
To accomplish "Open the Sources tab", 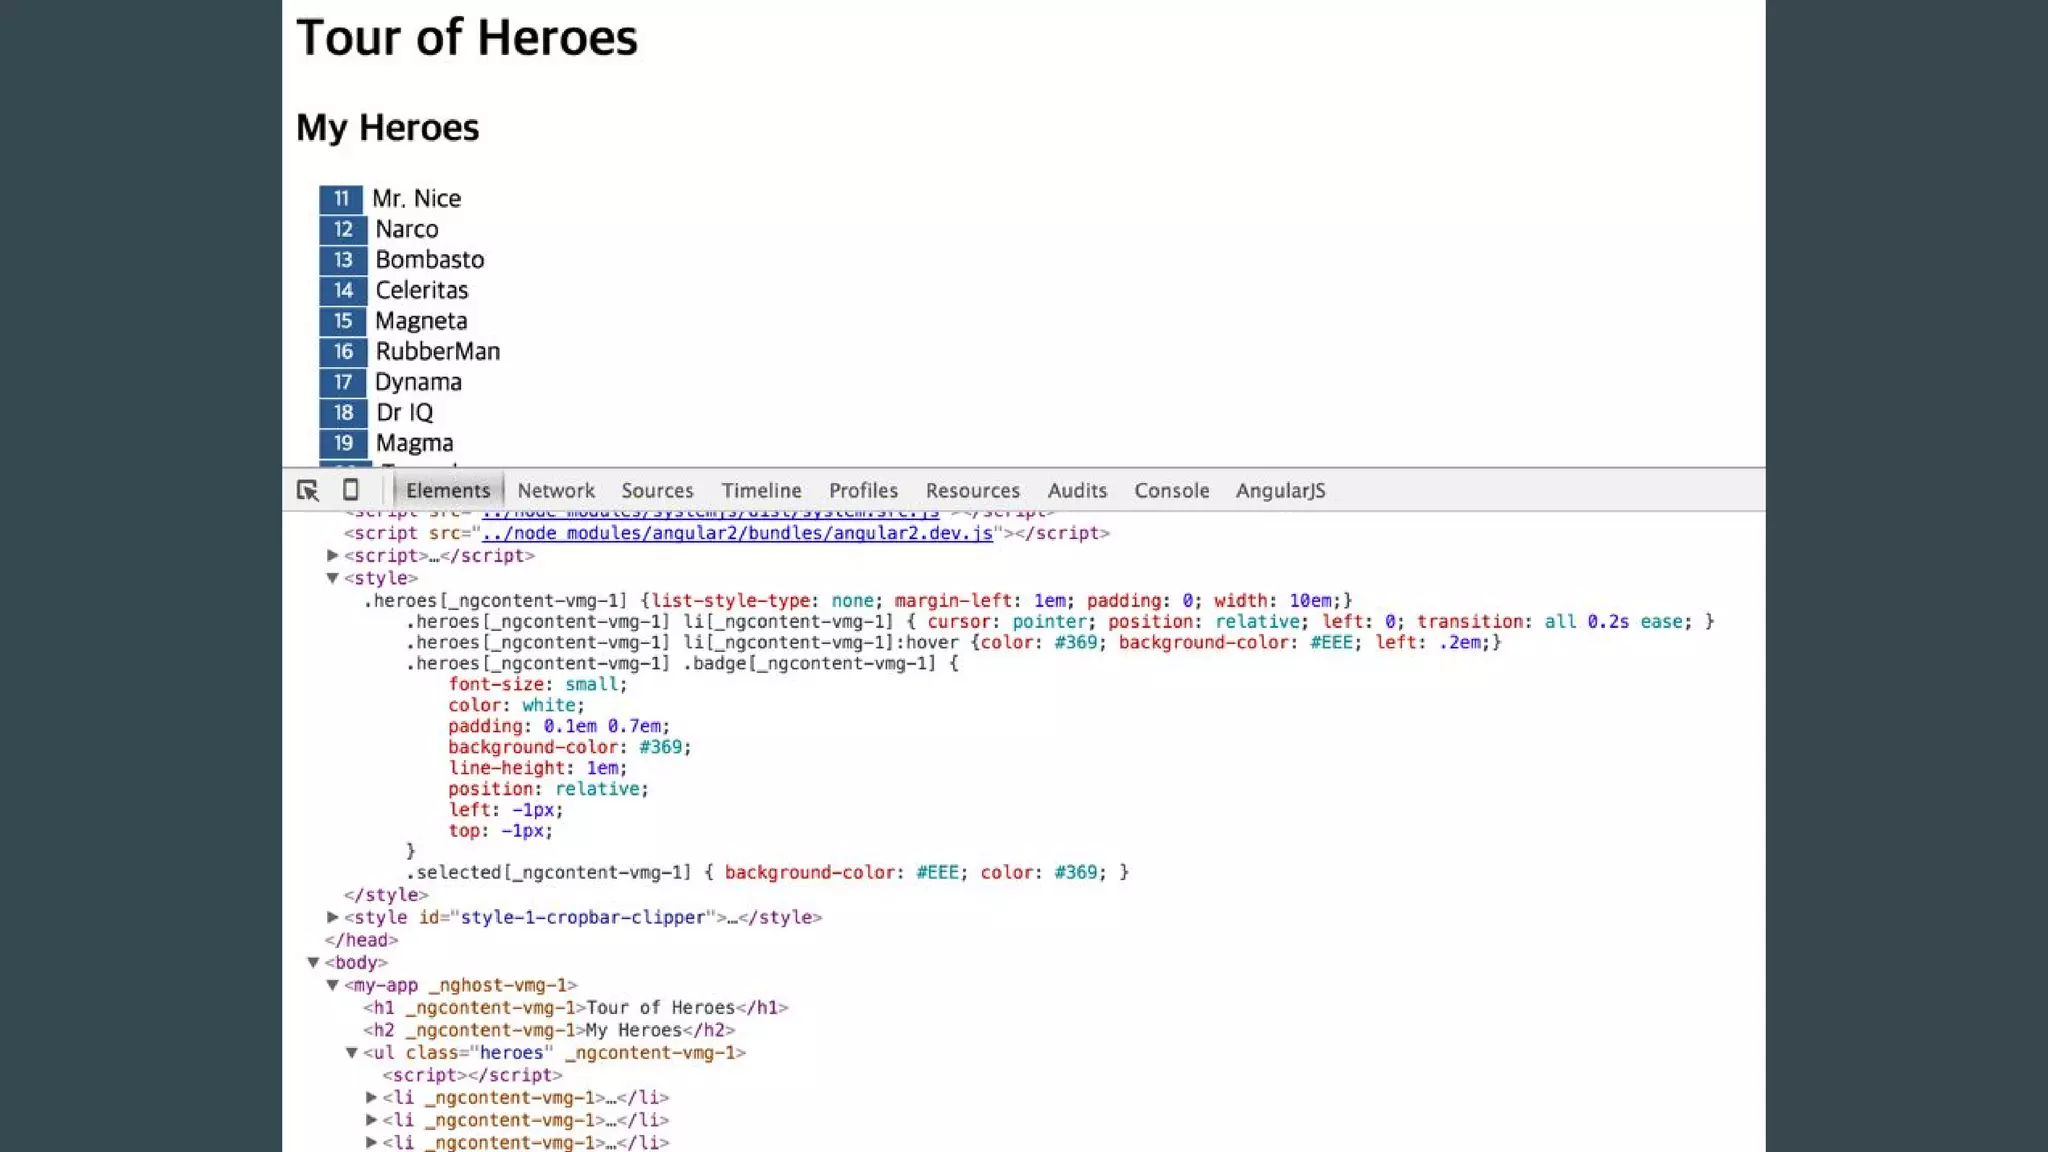I will pos(657,491).
